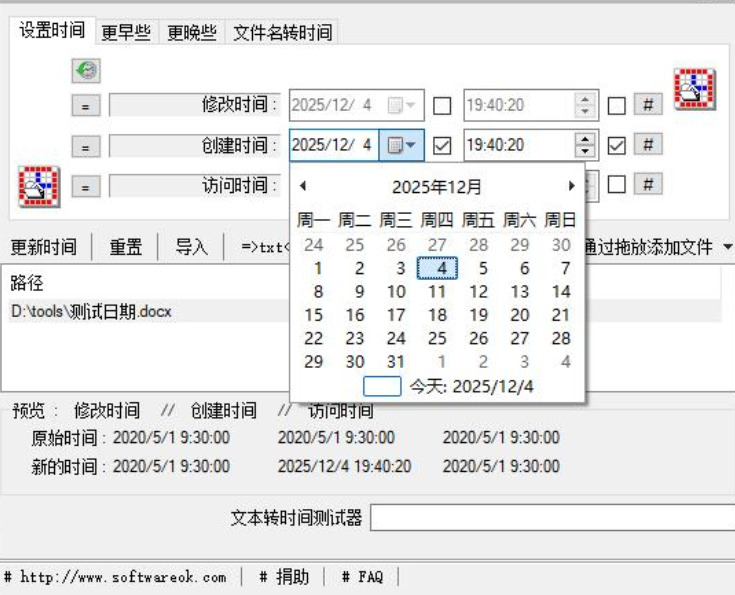Click the # 捐助 status bar link

(x=284, y=577)
